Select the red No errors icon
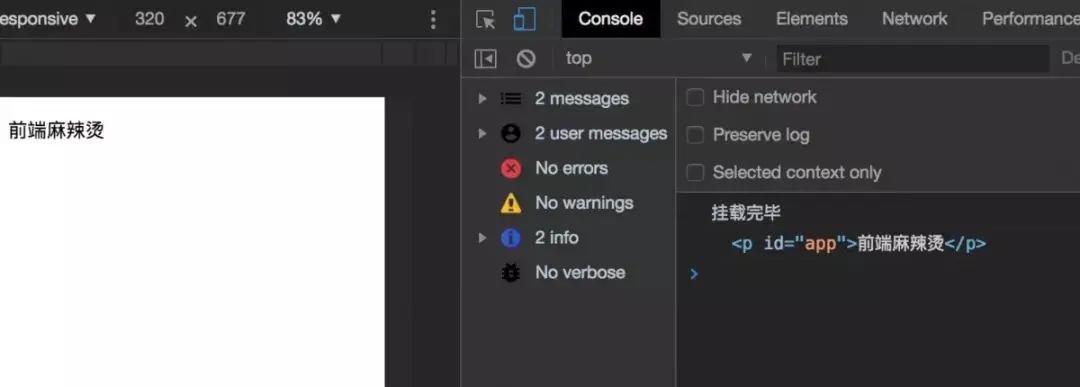The image size is (1080, 387). click(x=511, y=169)
